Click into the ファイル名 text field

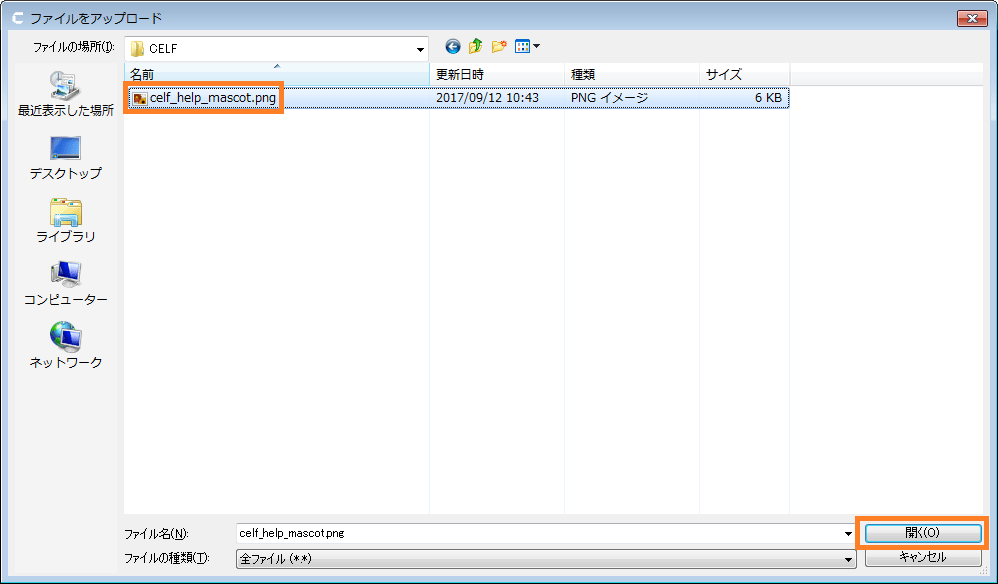[x=540, y=534]
